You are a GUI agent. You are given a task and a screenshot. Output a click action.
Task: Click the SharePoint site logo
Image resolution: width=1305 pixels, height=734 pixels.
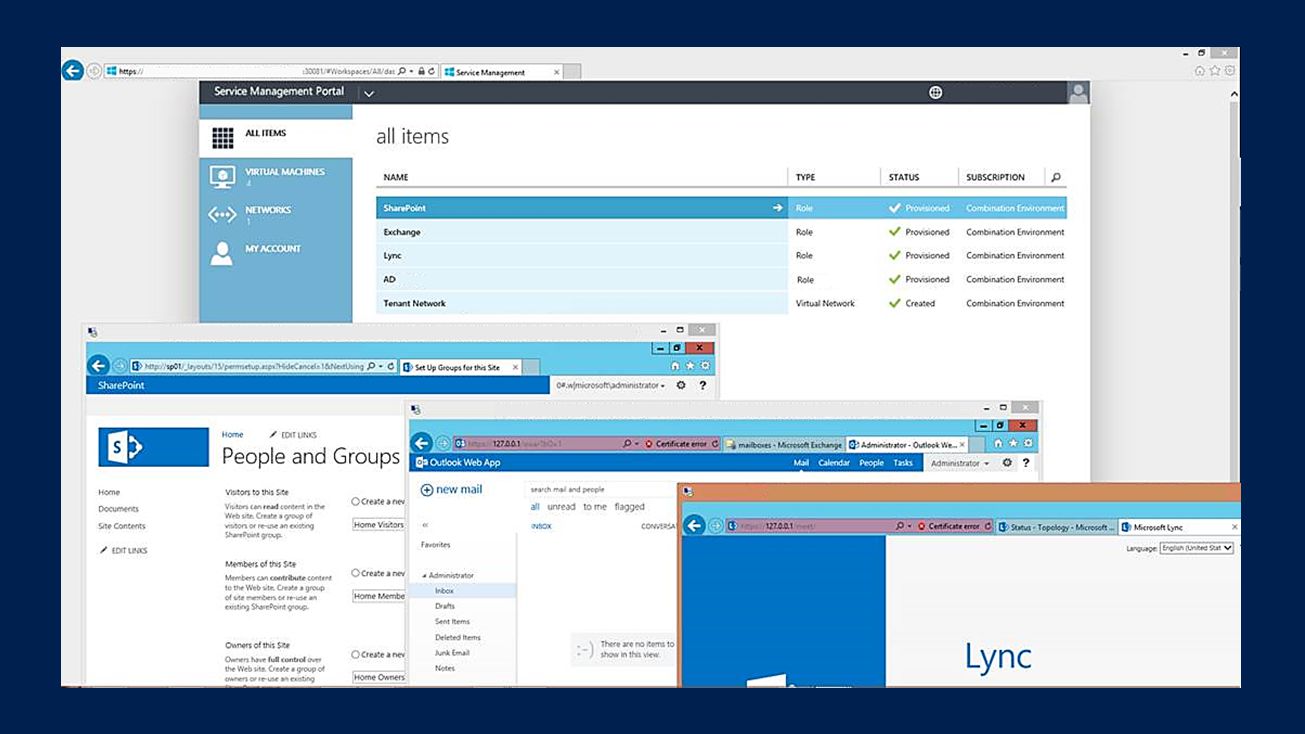click(153, 447)
